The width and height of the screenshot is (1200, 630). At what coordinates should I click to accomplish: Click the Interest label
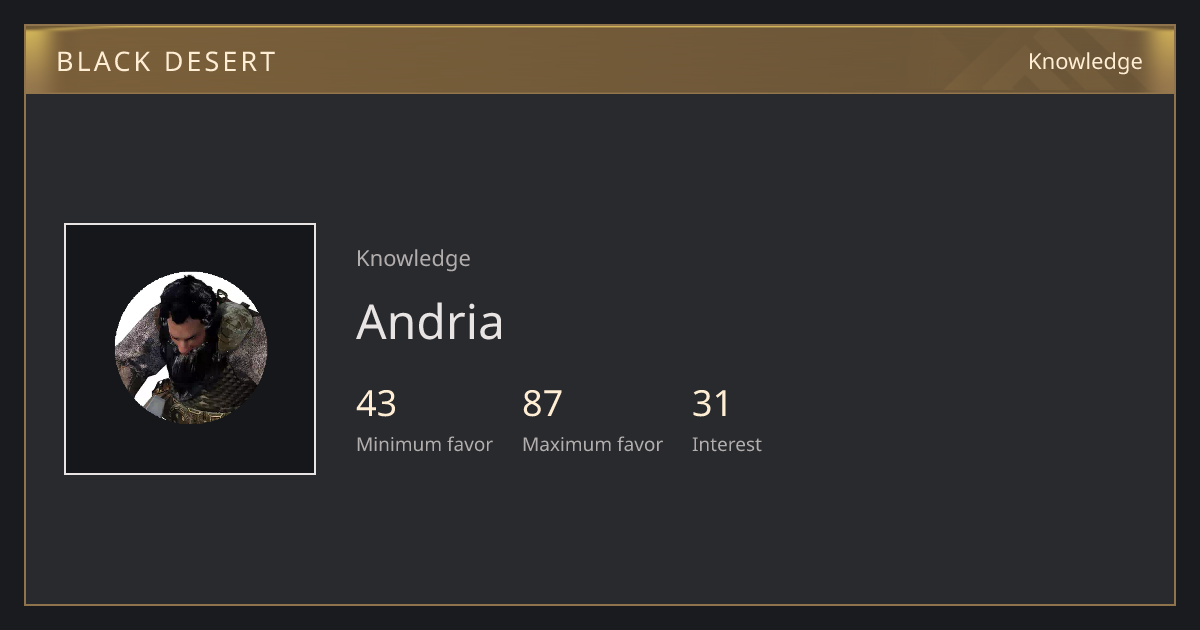[x=727, y=444]
